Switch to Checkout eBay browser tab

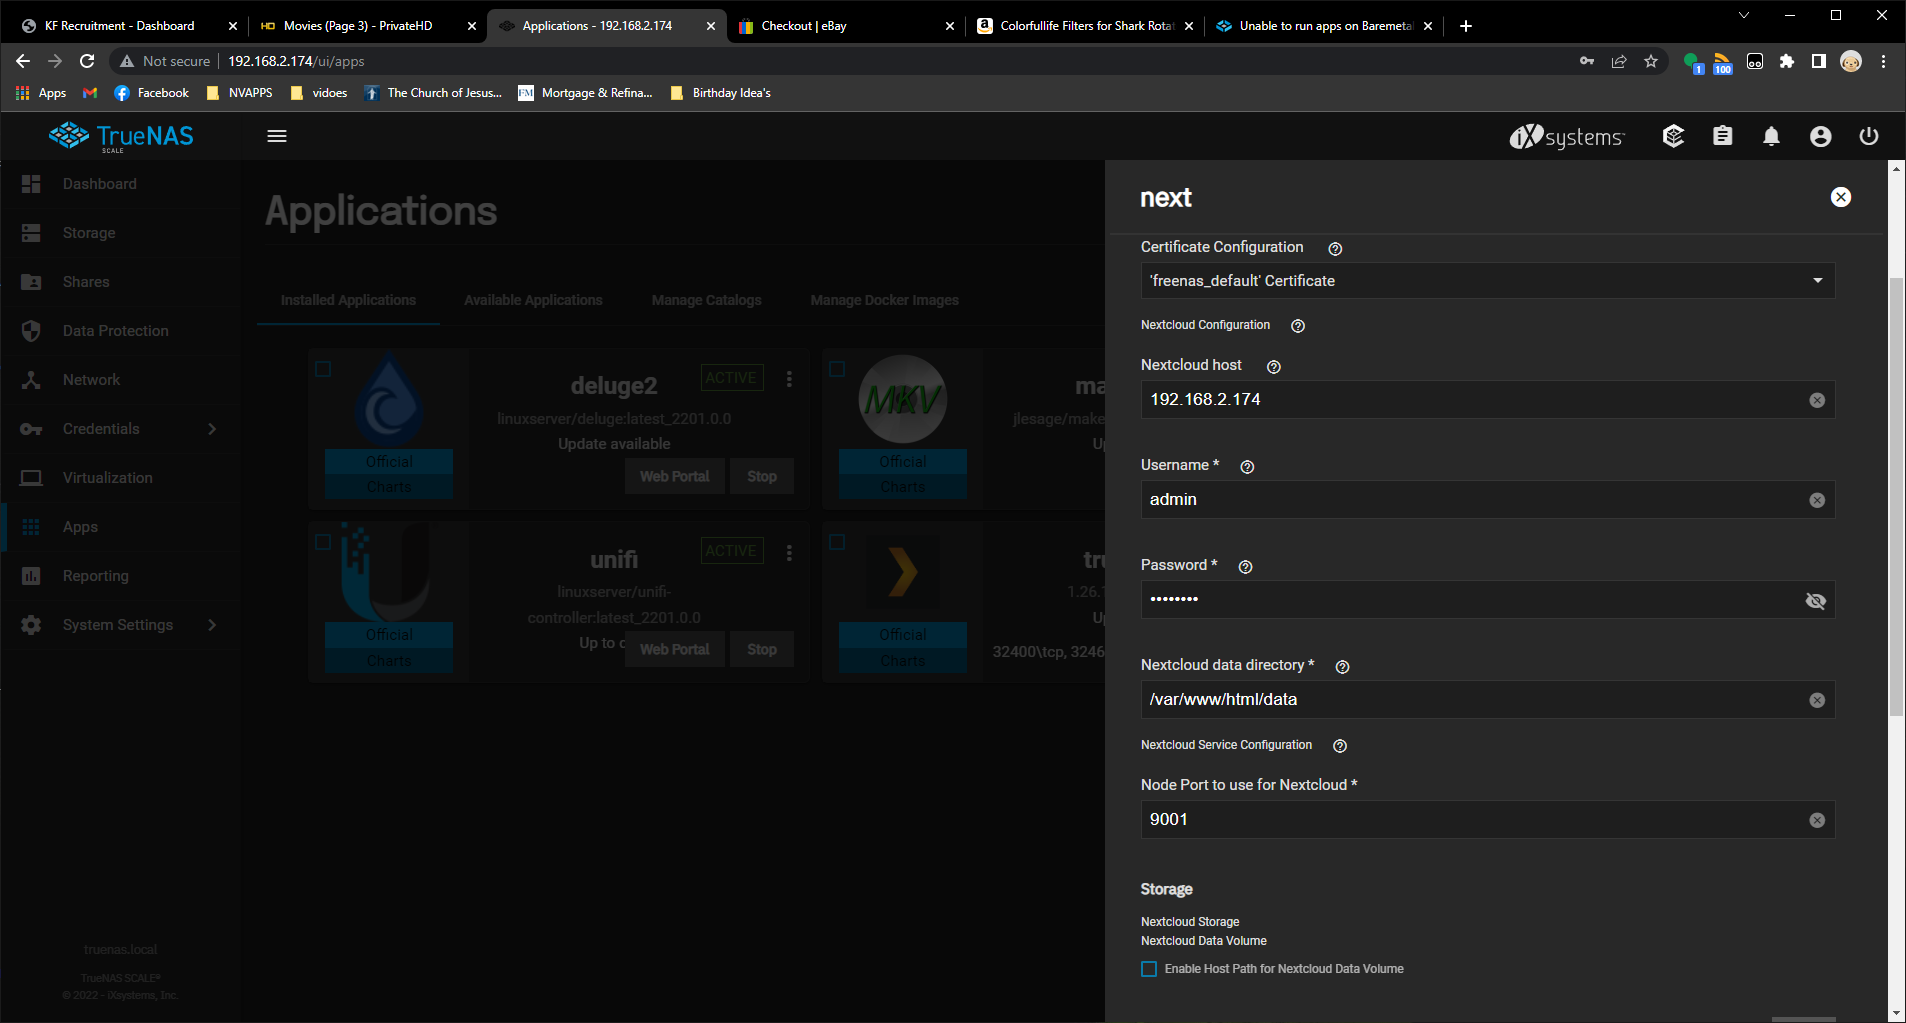click(846, 26)
